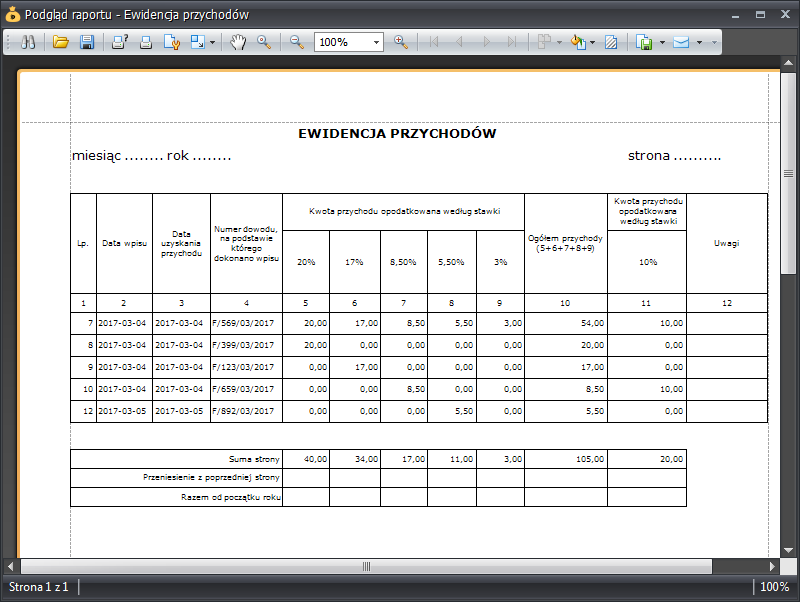800x602 pixels.
Task: Expand the page background color dropdown
Action: point(592,42)
